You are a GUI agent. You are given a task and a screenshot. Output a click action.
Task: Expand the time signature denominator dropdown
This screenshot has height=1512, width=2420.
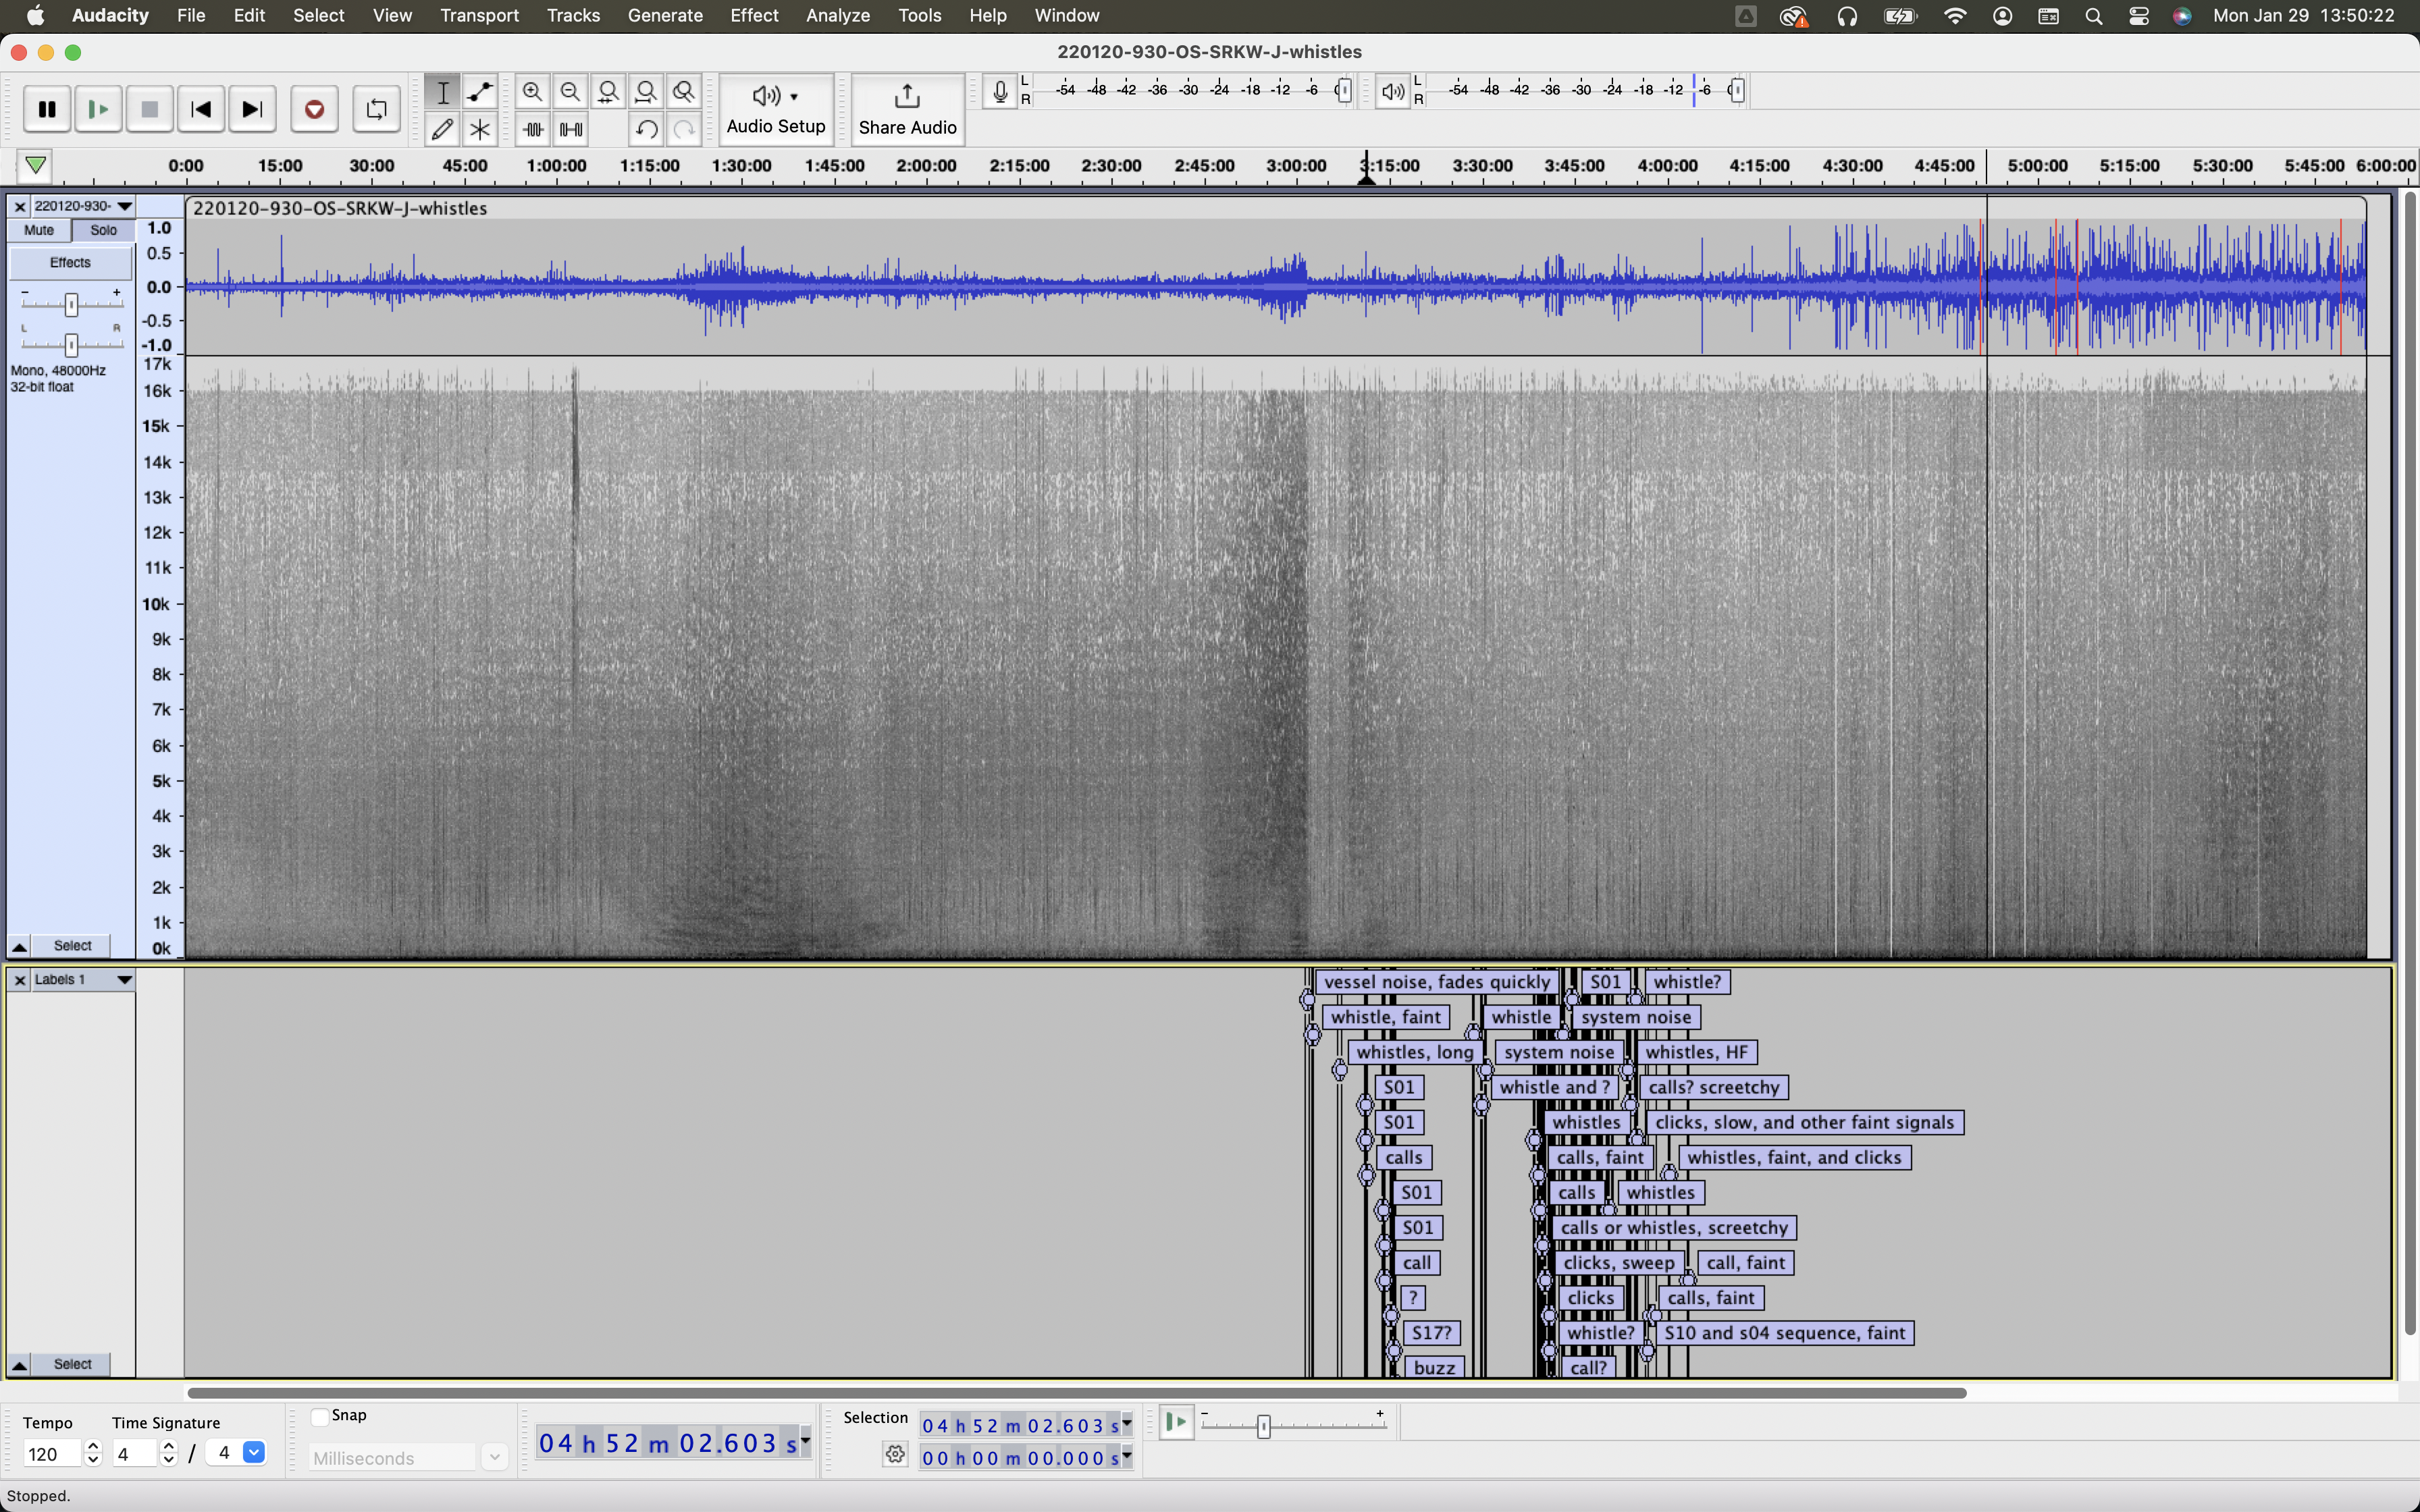[254, 1453]
